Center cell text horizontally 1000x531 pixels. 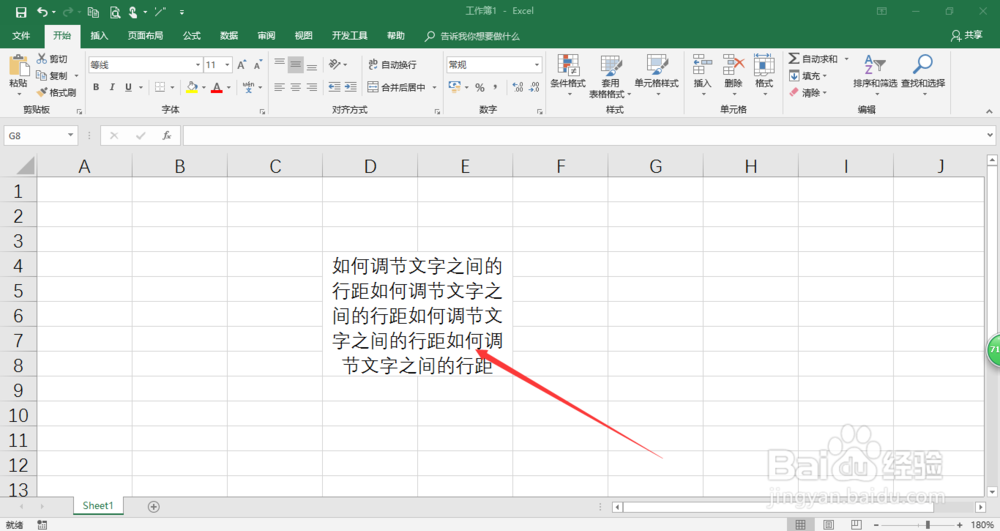pos(295,87)
